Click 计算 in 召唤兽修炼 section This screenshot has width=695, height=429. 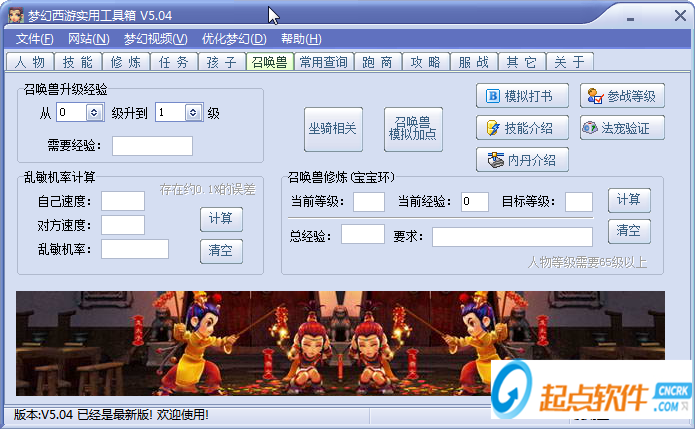click(x=629, y=200)
